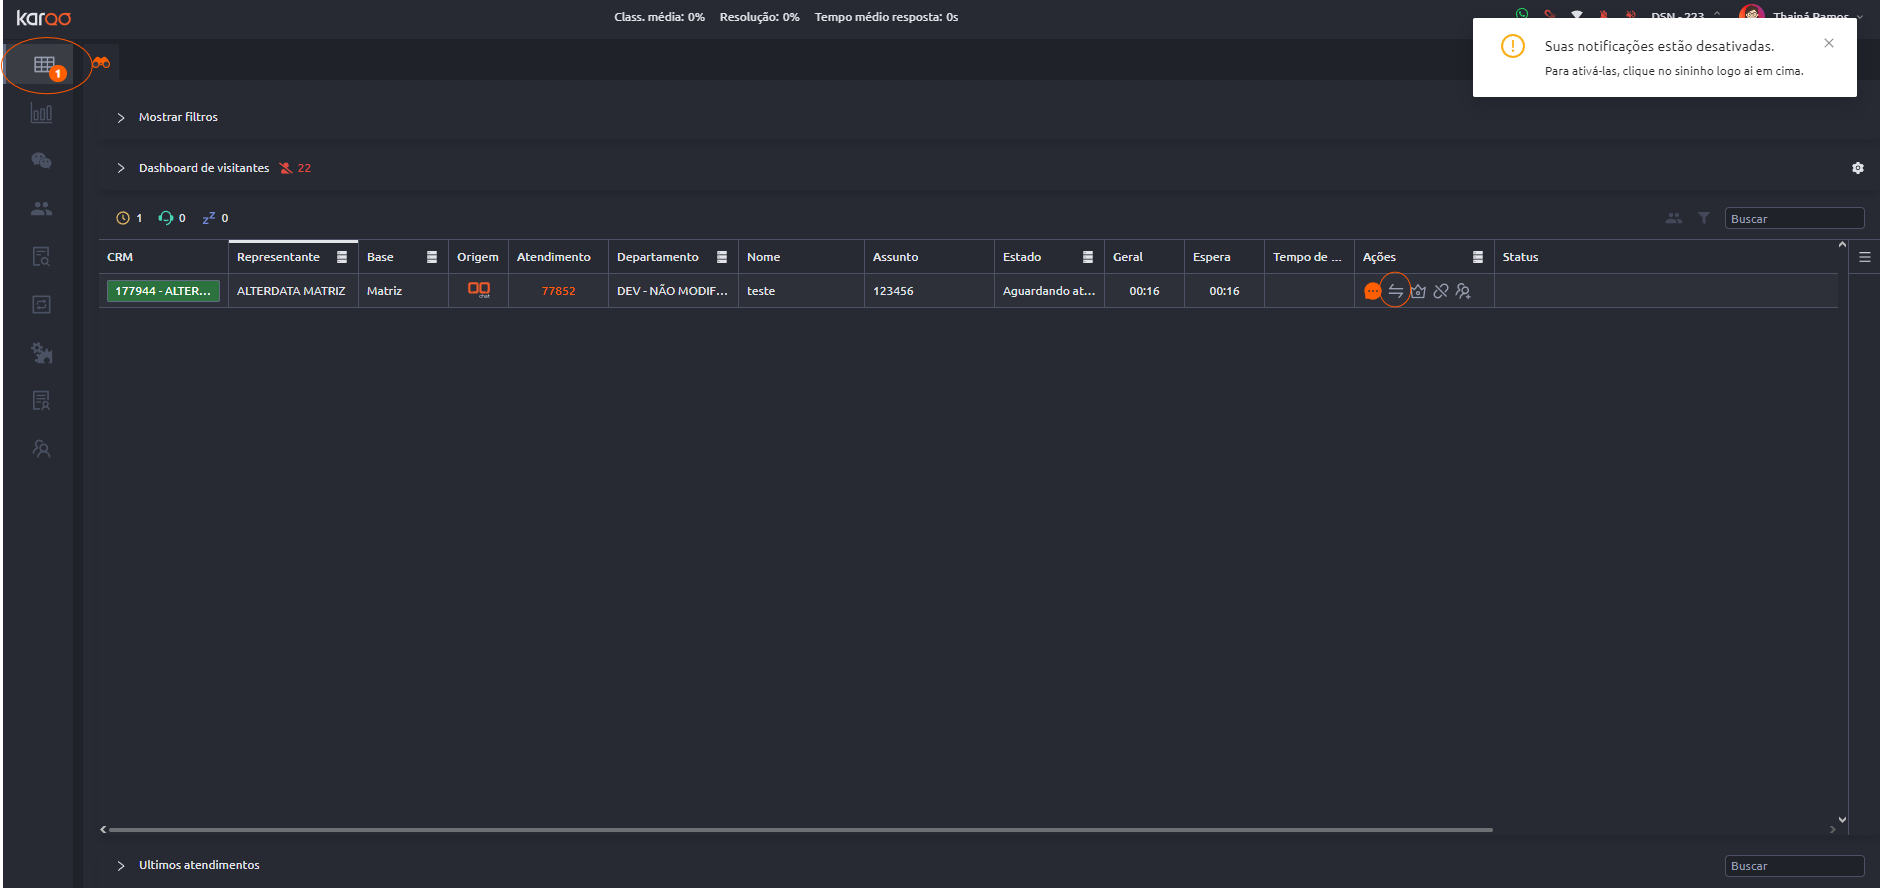Open atendimento number 77852 link
The image size is (1880, 888).
pos(558,291)
